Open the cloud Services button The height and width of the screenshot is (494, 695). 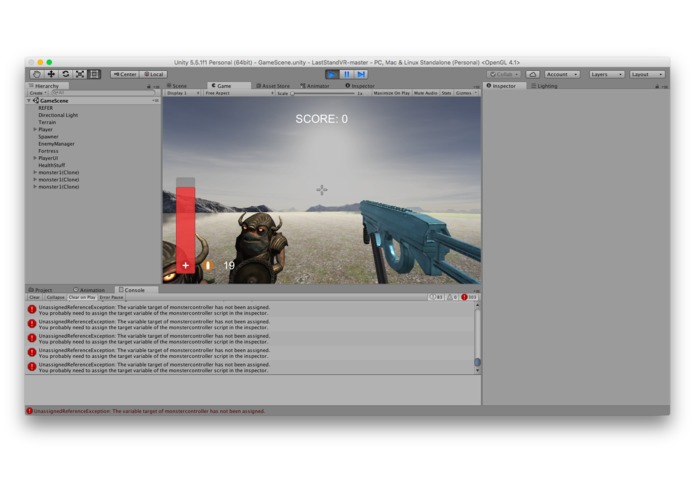(x=533, y=74)
